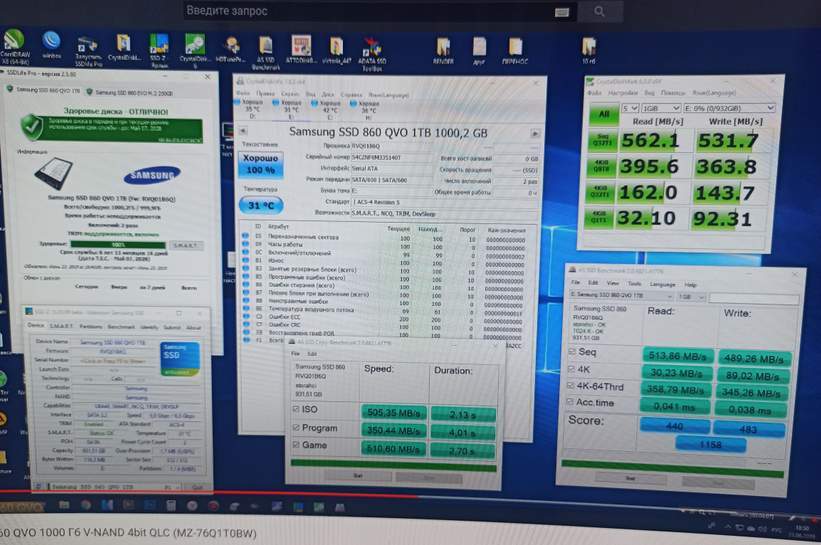Click the S.M.A.R.T. button in SSDLife Pro
Screen dimensions: 821x545
click(x=185, y=244)
